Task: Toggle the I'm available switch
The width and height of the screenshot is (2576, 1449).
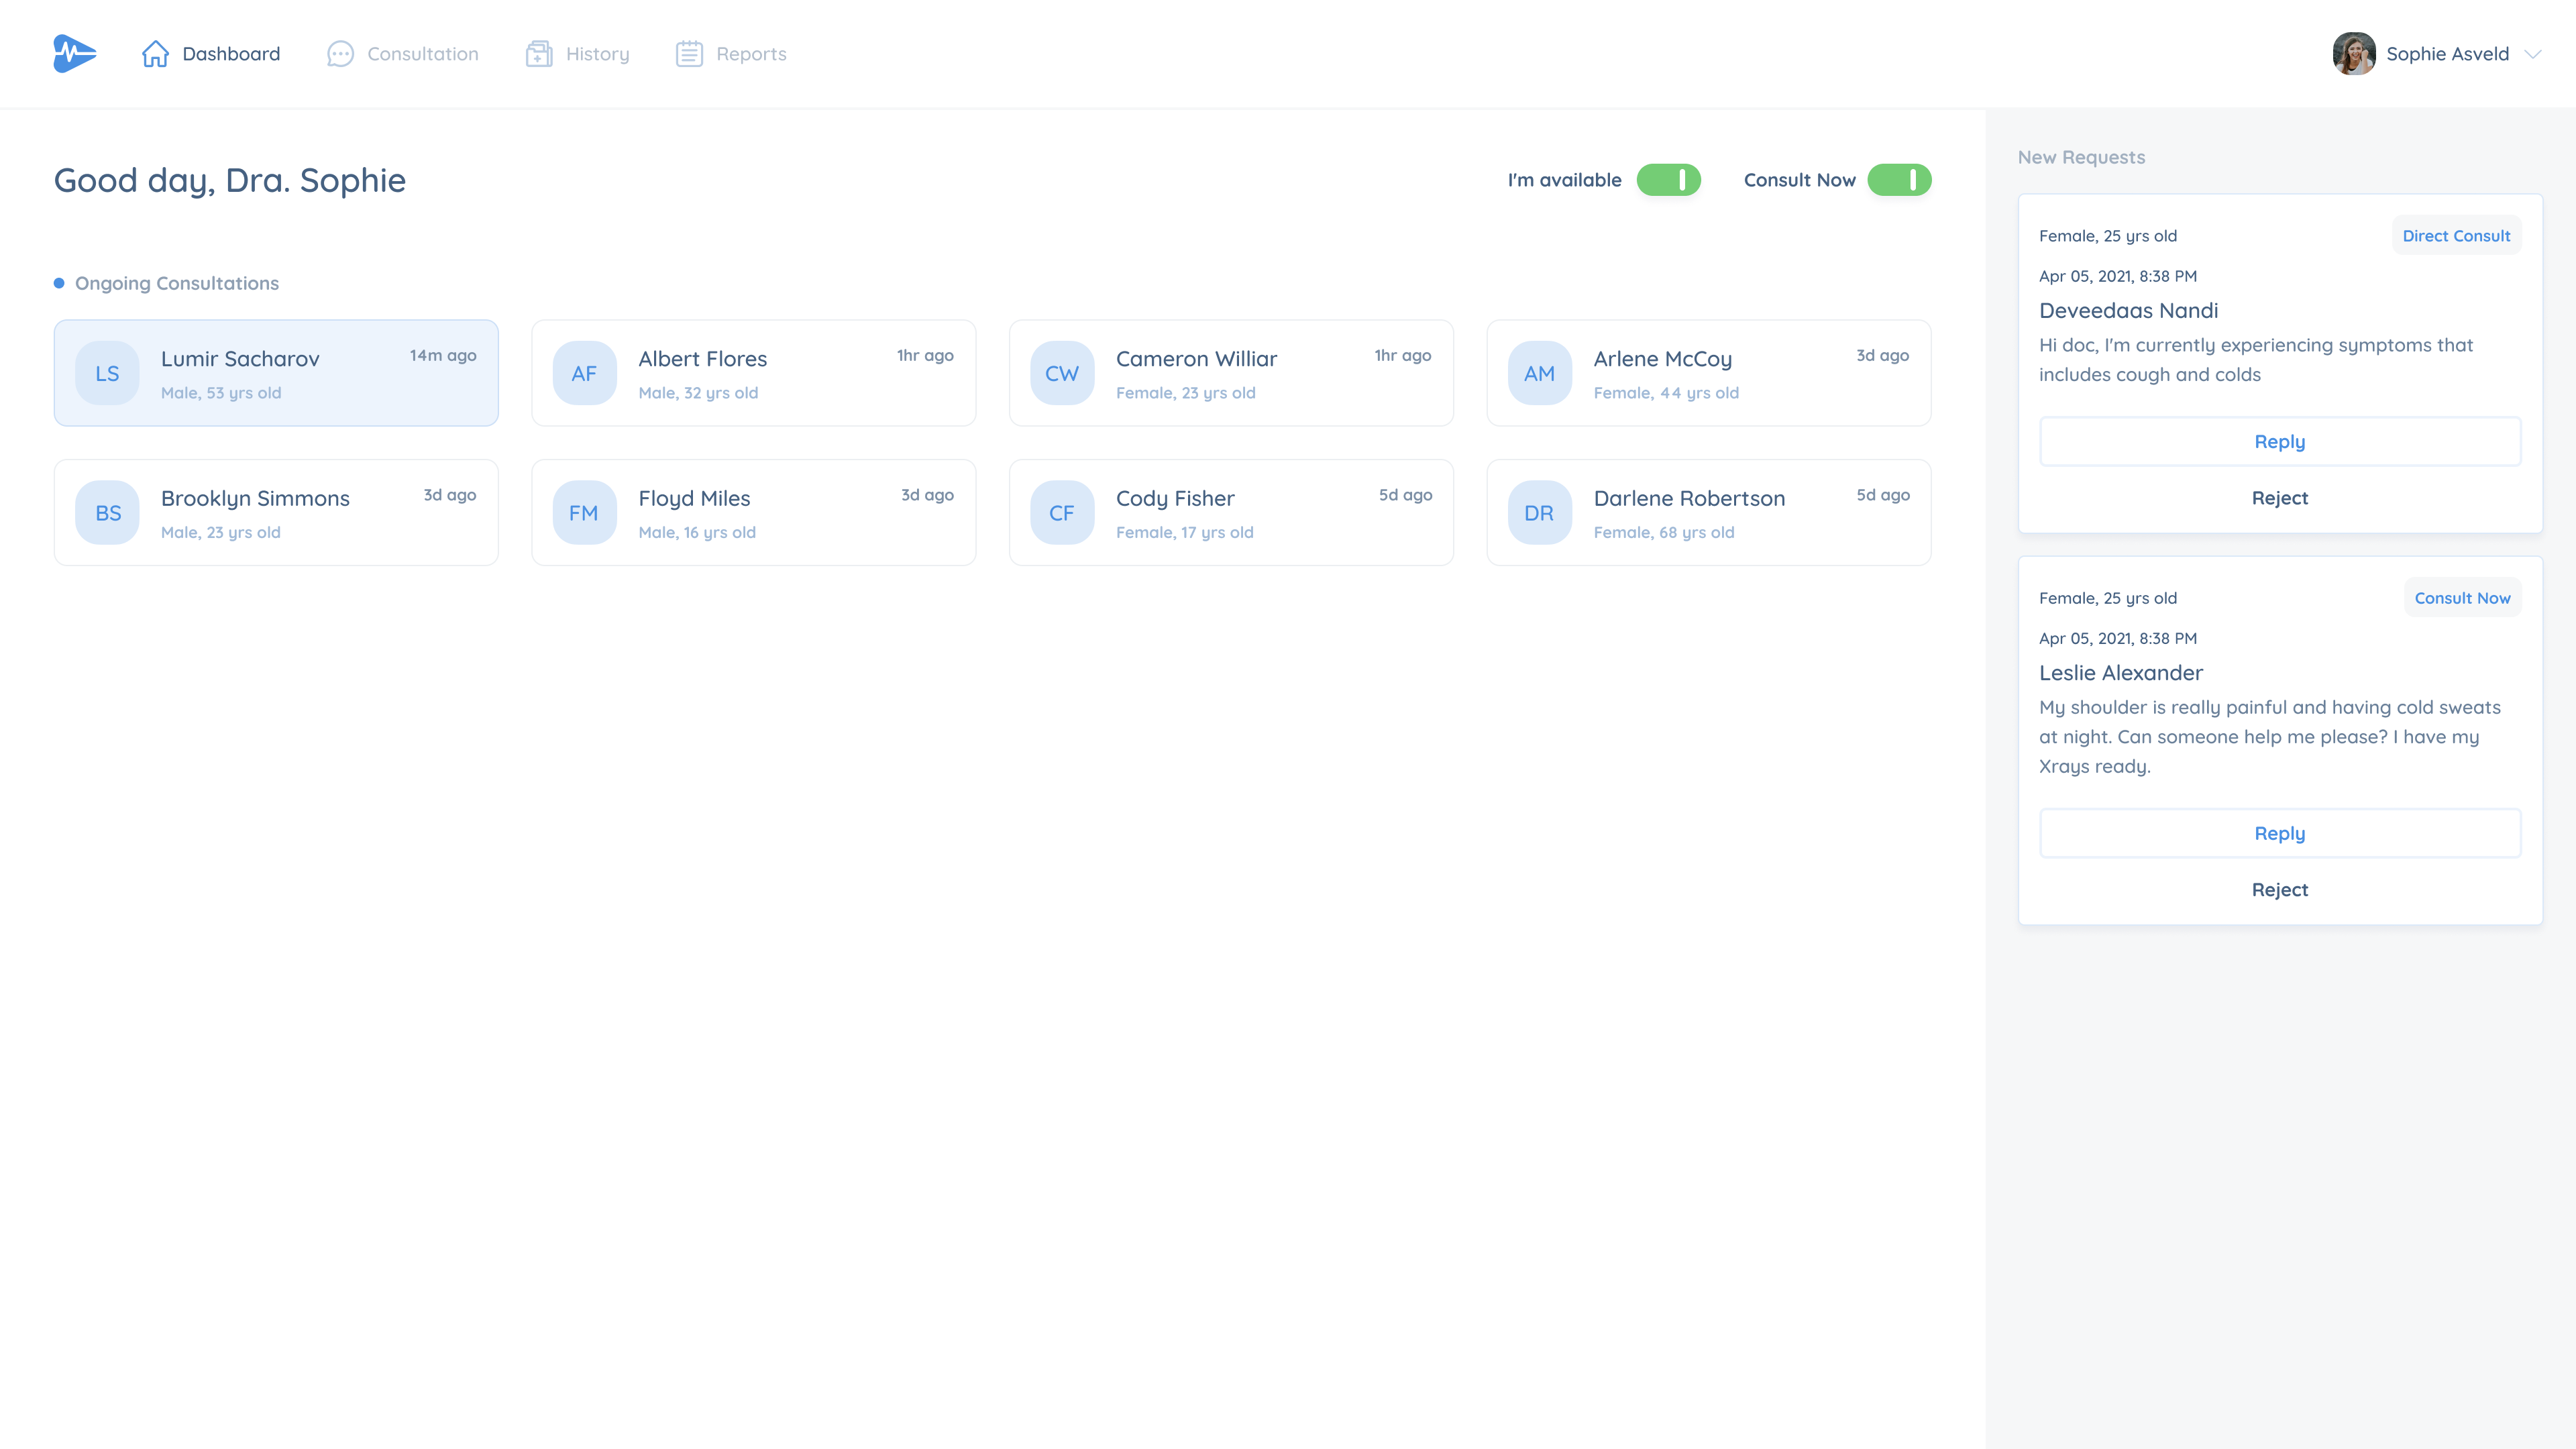Action: pyautogui.click(x=1668, y=180)
